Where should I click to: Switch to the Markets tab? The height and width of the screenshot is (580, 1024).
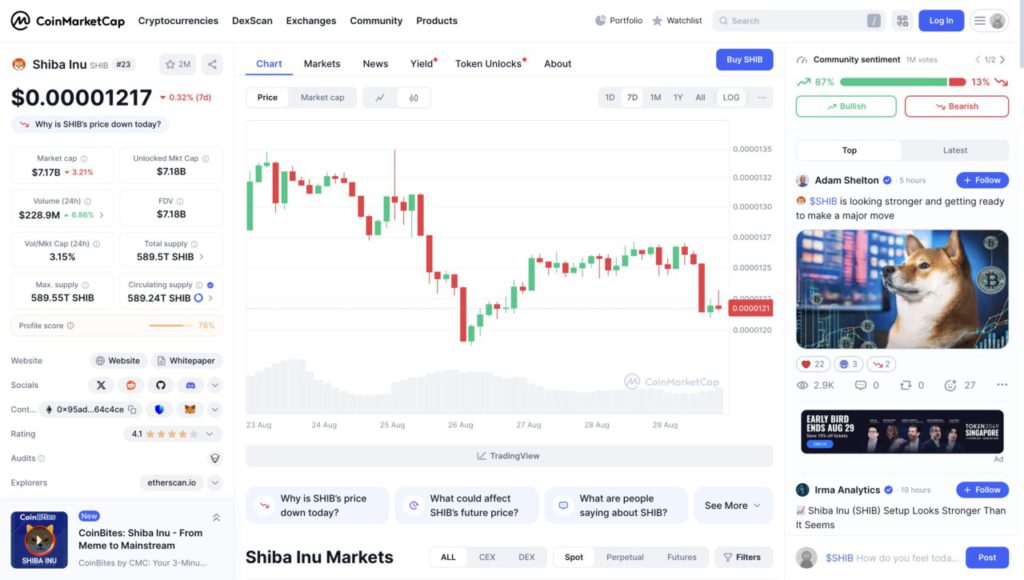point(322,64)
